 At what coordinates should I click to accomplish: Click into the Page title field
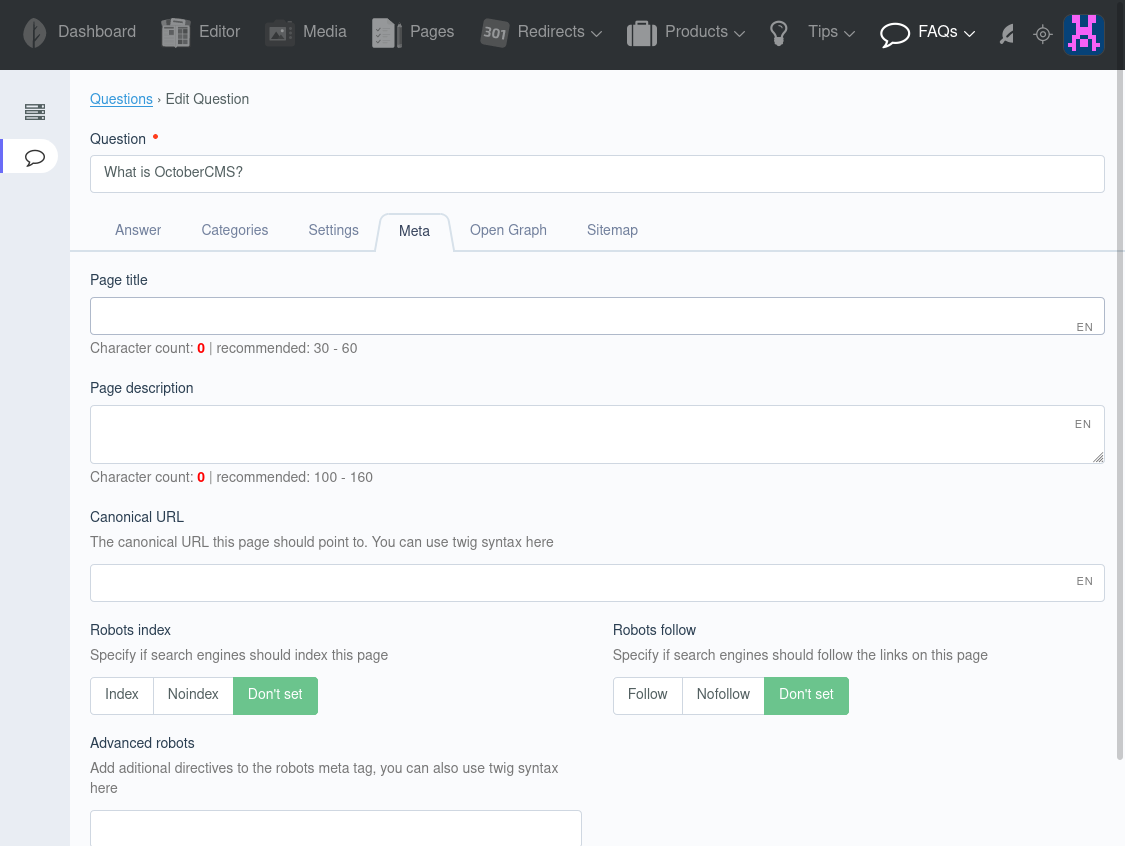[597, 316]
